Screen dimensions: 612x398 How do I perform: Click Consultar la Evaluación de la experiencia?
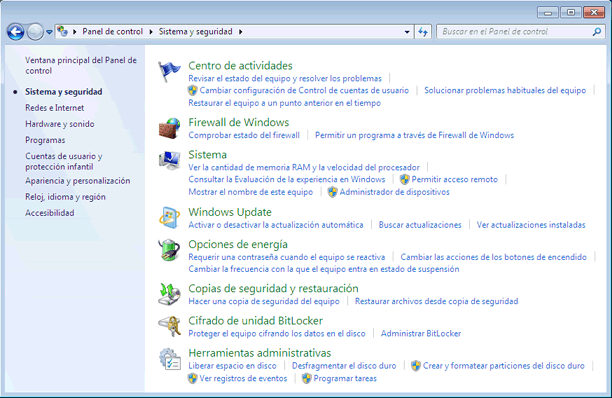[286, 179]
